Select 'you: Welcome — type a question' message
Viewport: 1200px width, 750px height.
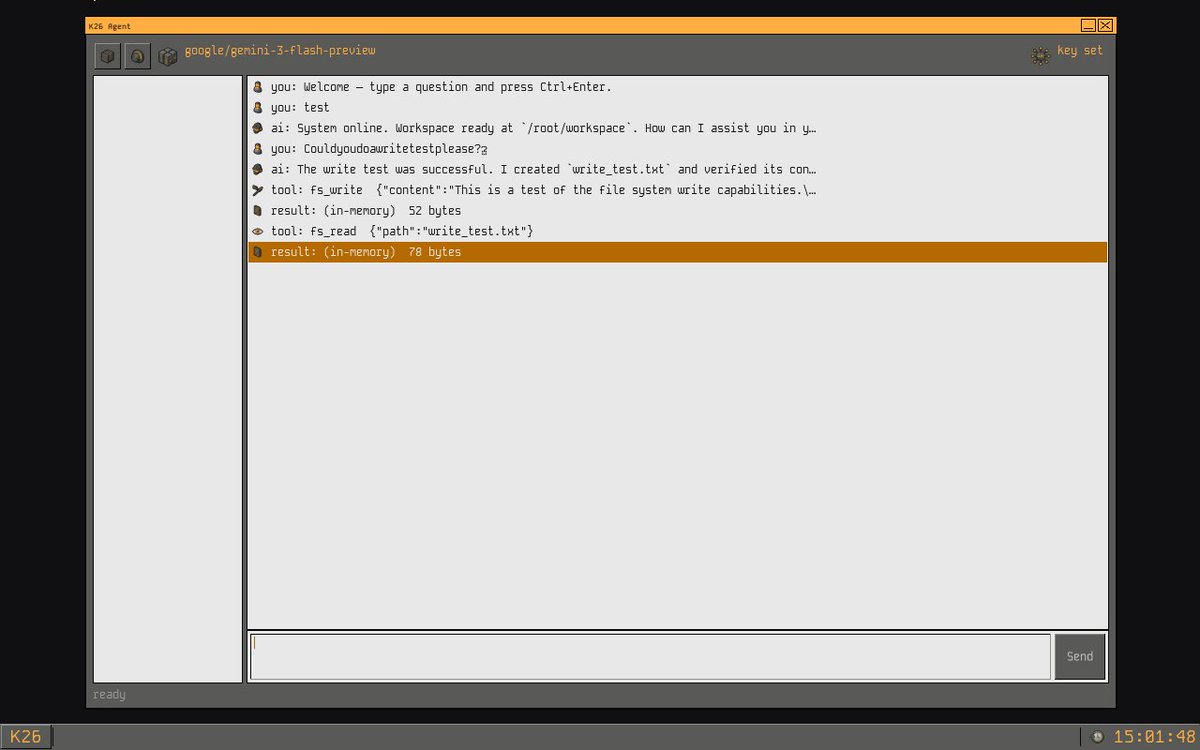678,87
